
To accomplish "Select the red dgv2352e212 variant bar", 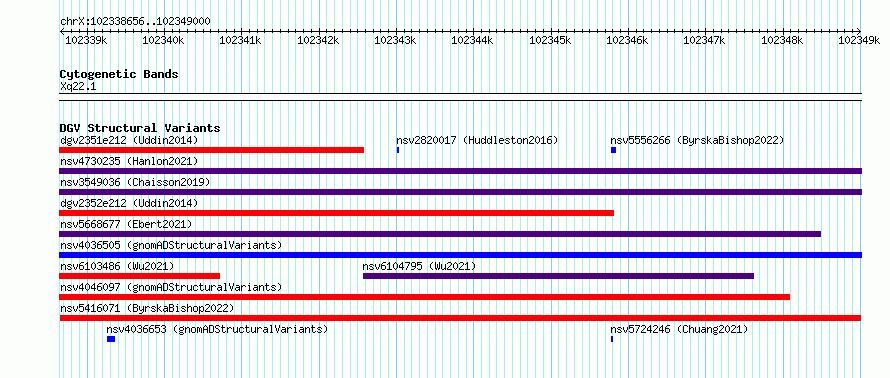I will tap(337, 213).
